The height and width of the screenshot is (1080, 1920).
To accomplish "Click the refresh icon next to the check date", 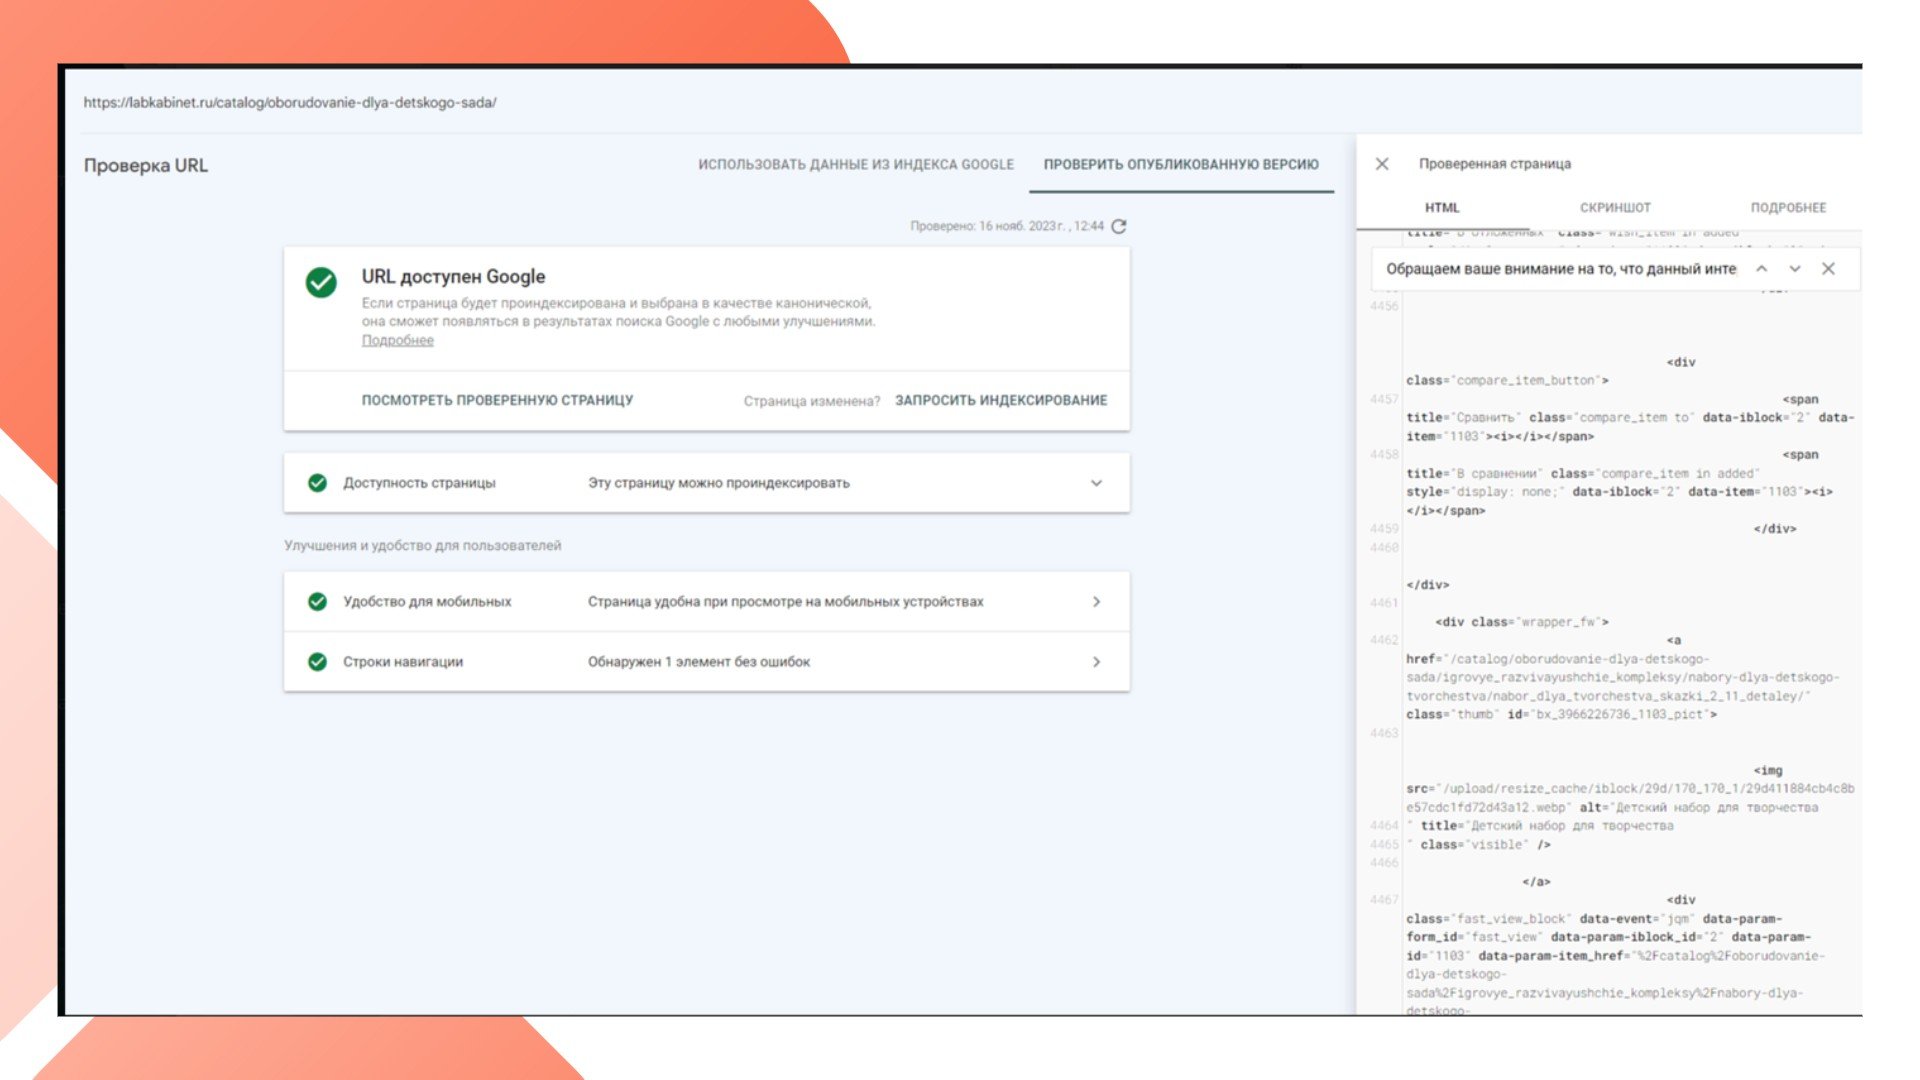I will click(1119, 227).
